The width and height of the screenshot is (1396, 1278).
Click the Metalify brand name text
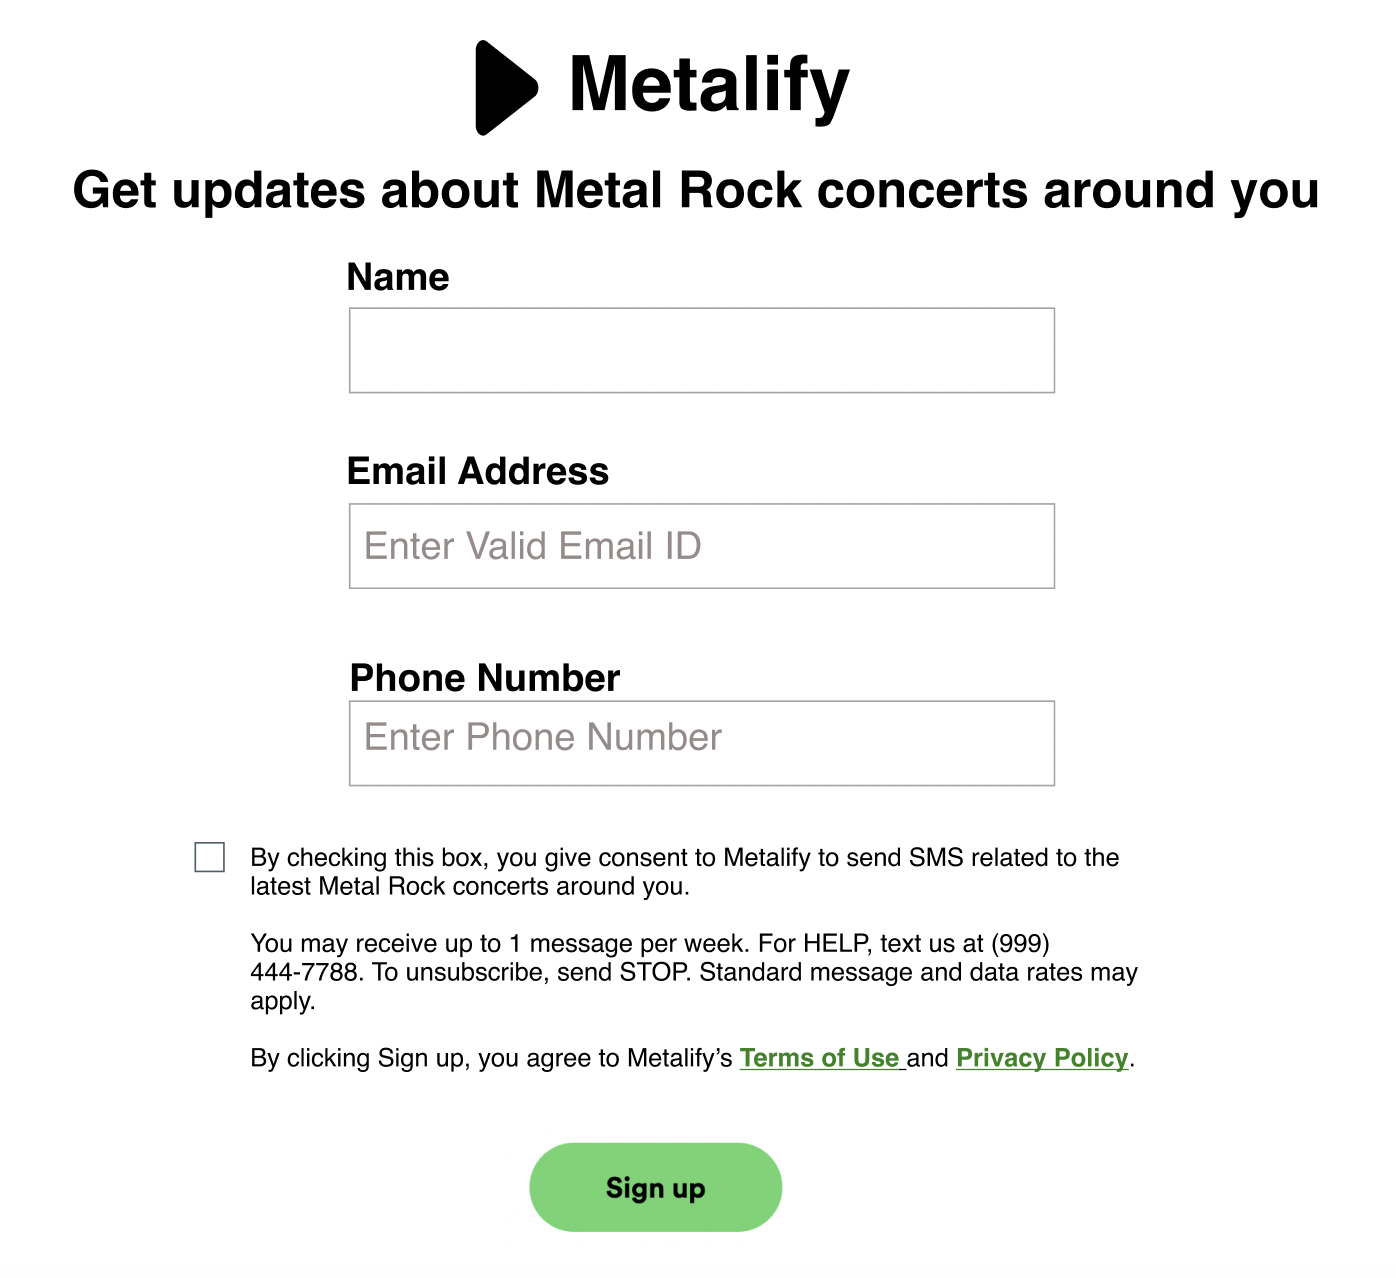[709, 86]
